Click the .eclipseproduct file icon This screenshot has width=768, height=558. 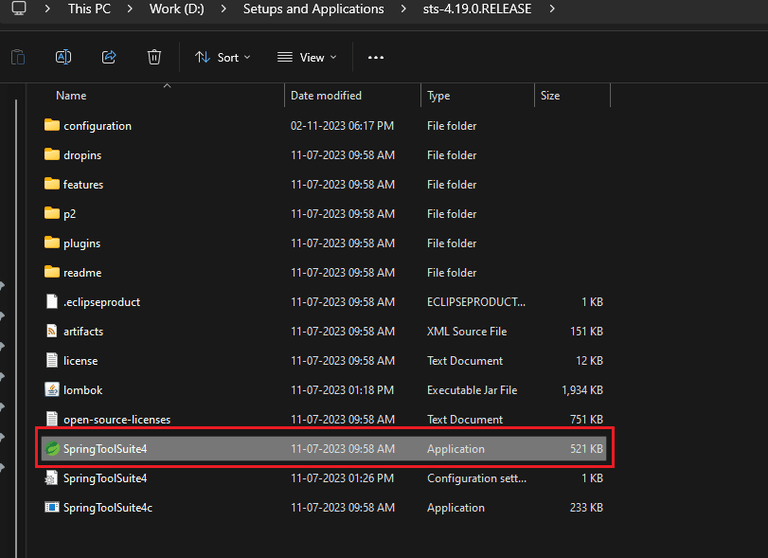(52, 301)
